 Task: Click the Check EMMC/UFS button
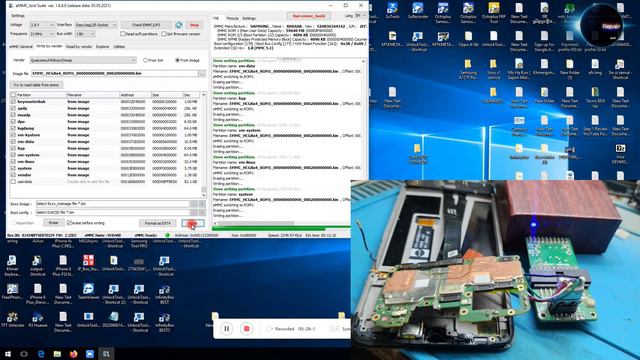click(146, 25)
